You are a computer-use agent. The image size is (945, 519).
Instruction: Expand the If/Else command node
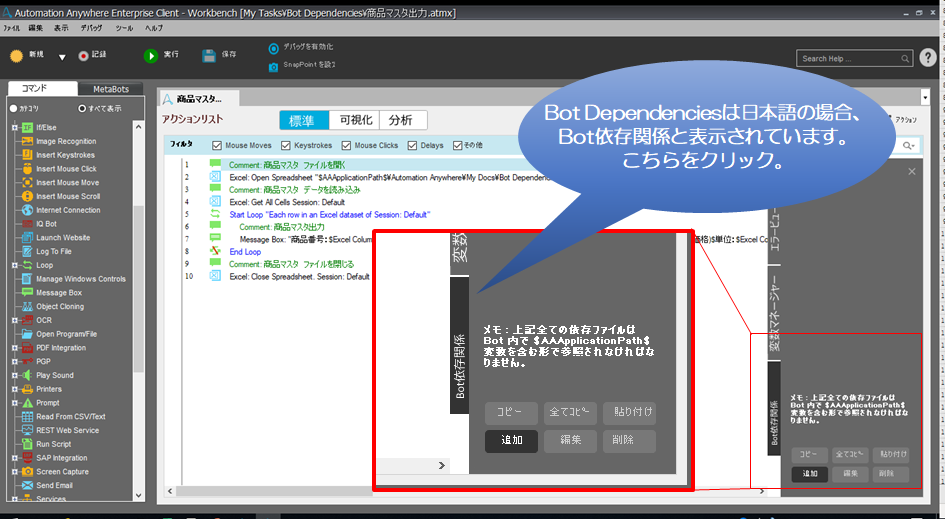click(15, 127)
